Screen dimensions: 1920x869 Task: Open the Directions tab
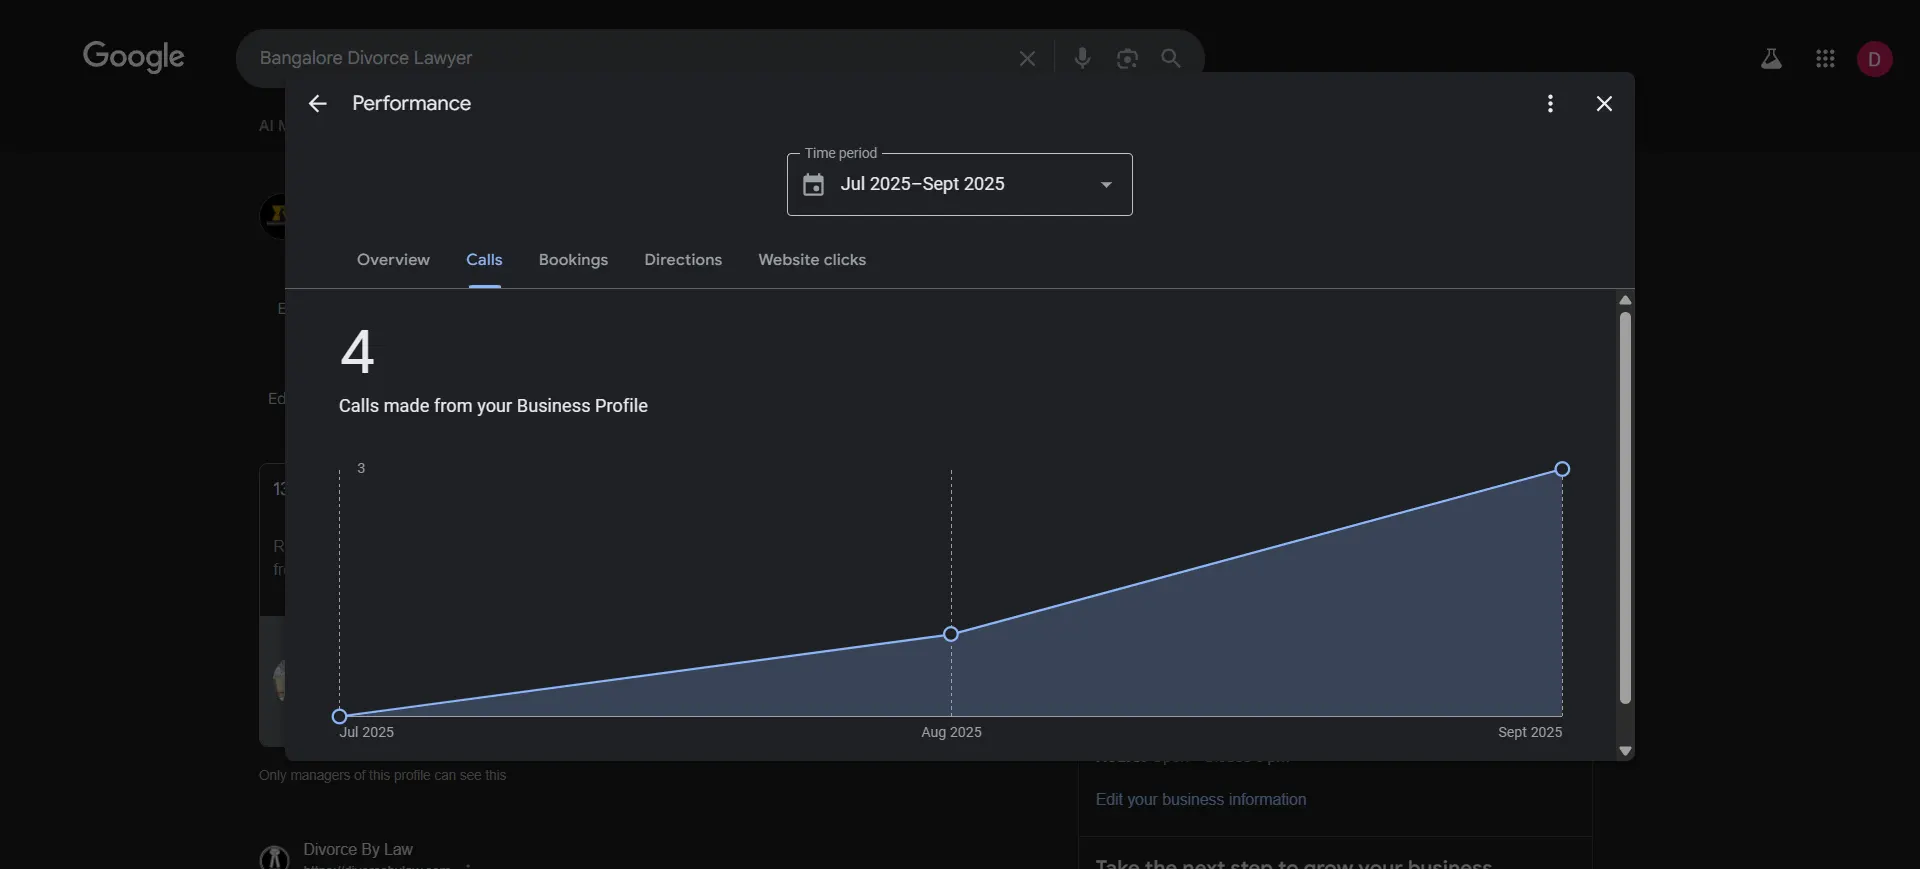(x=683, y=260)
